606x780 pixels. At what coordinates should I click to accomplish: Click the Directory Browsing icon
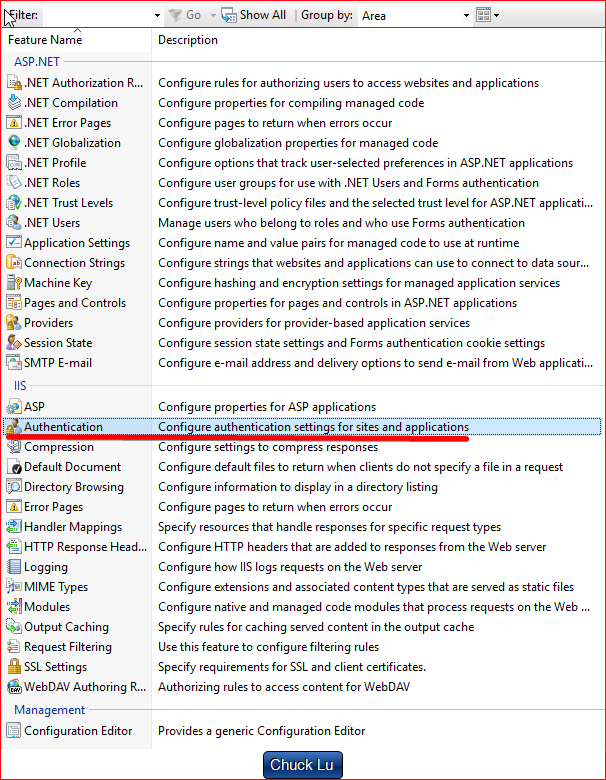(x=14, y=487)
